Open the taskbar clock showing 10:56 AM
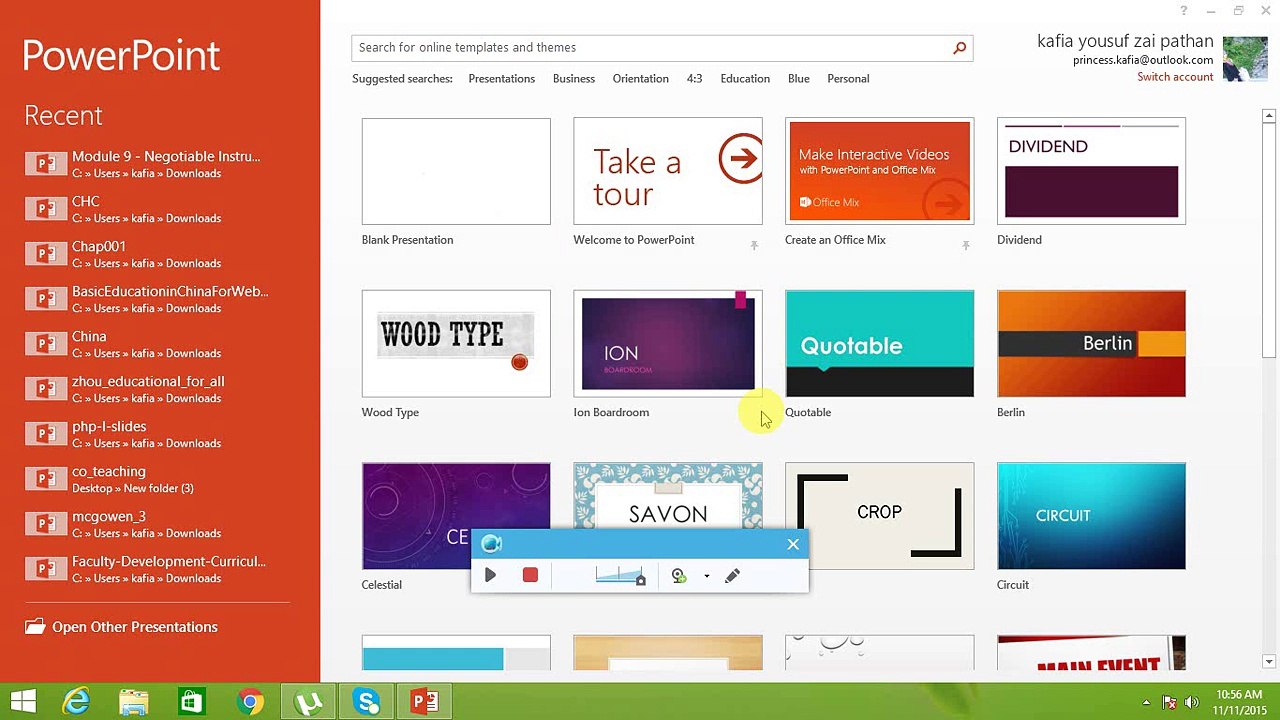This screenshot has width=1280, height=720. coord(1237,702)
